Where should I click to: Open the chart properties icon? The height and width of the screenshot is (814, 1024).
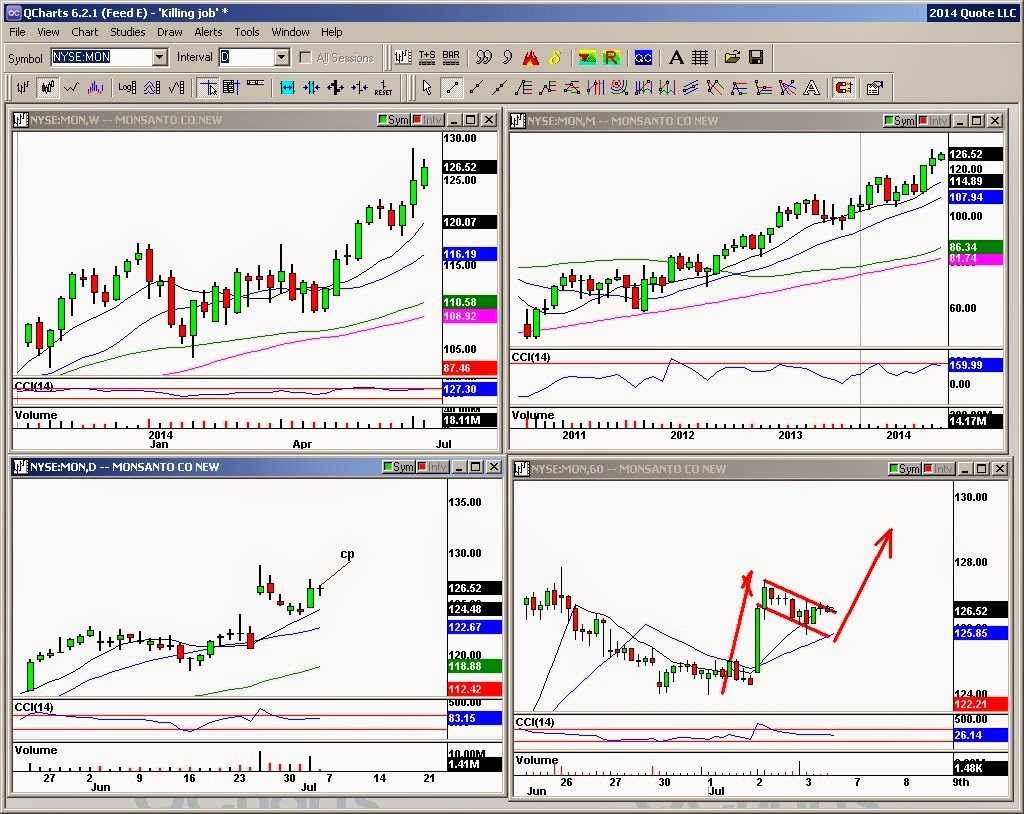[x=874, y=88]
